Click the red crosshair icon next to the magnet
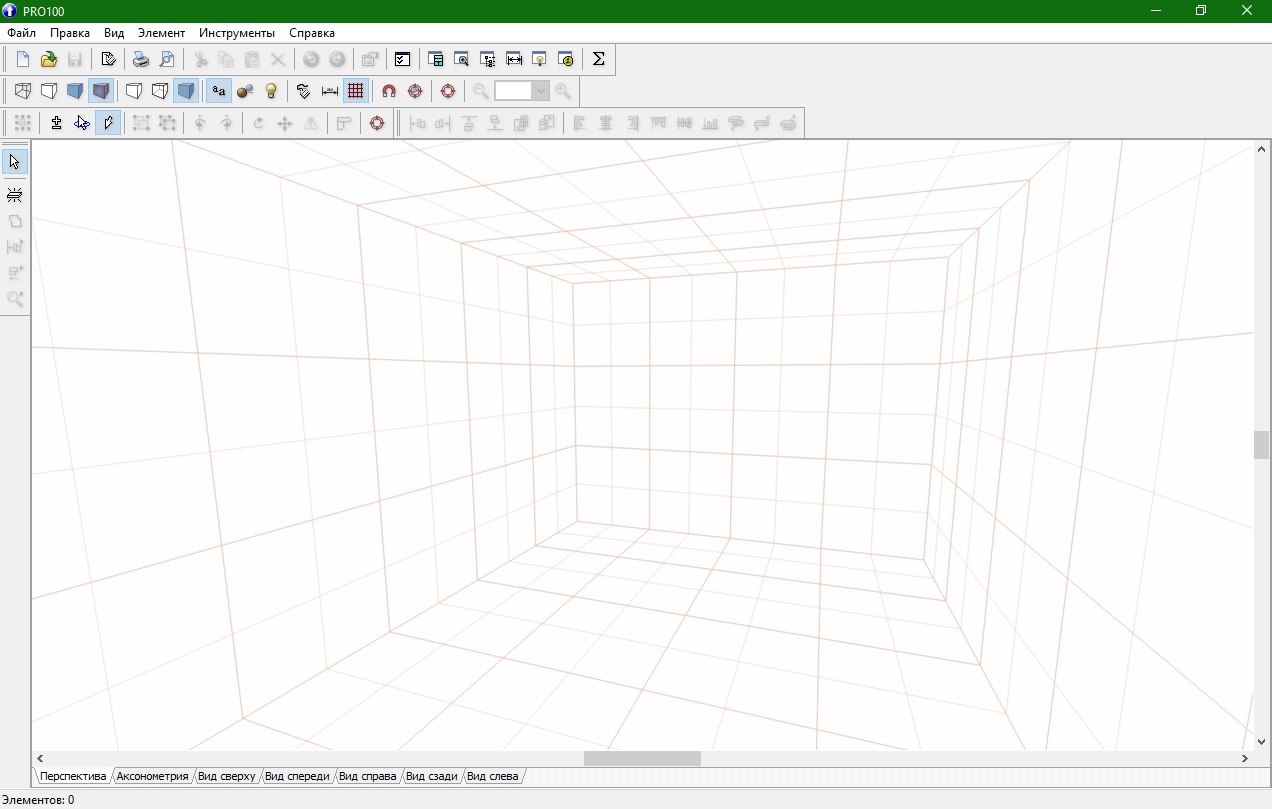 coord(415,91)
